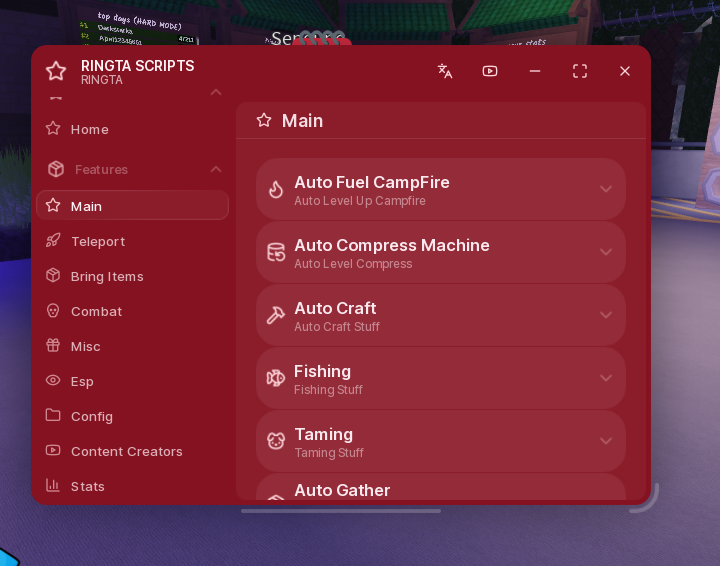Click the skull icon beside Combat
The image size is (720, 566).
(53, 311)
